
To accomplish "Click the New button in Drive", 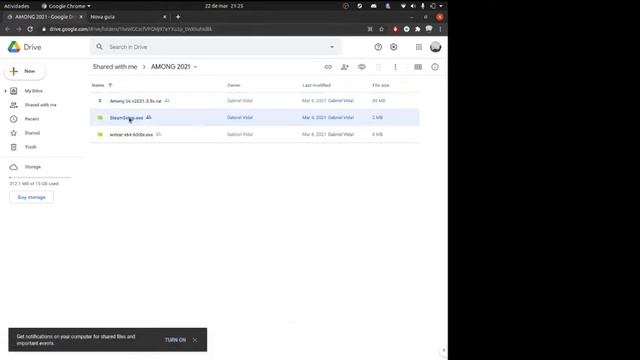I will click(x=25, y=71).
